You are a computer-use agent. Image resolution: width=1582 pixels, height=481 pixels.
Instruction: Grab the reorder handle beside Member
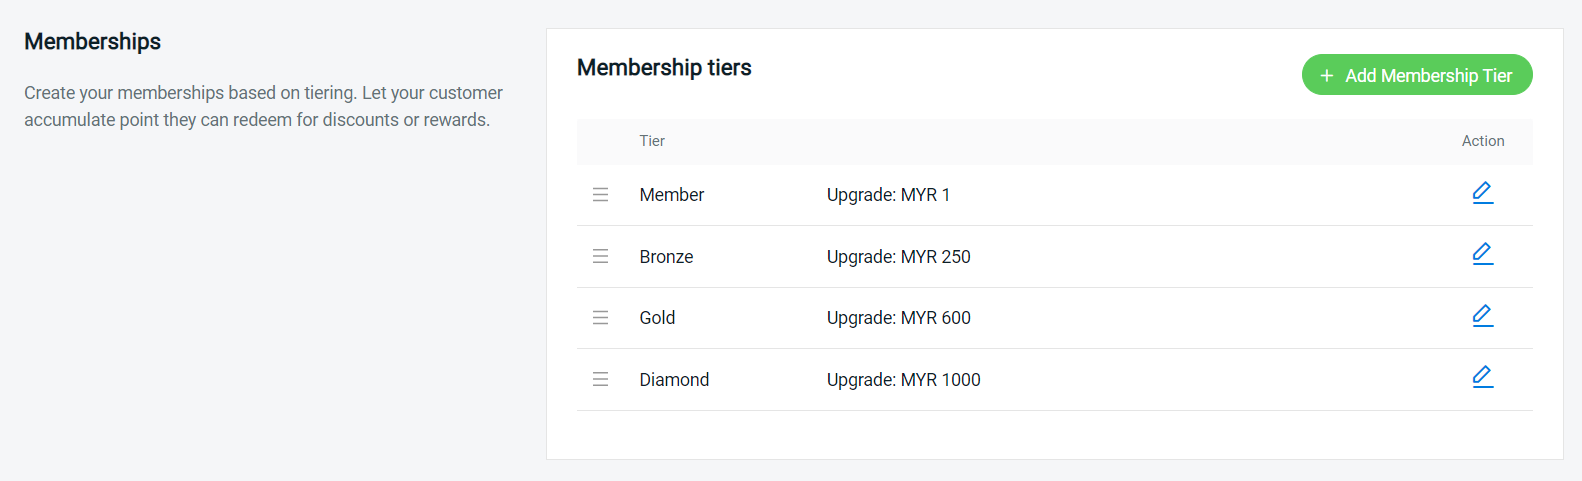coord(600,195)
